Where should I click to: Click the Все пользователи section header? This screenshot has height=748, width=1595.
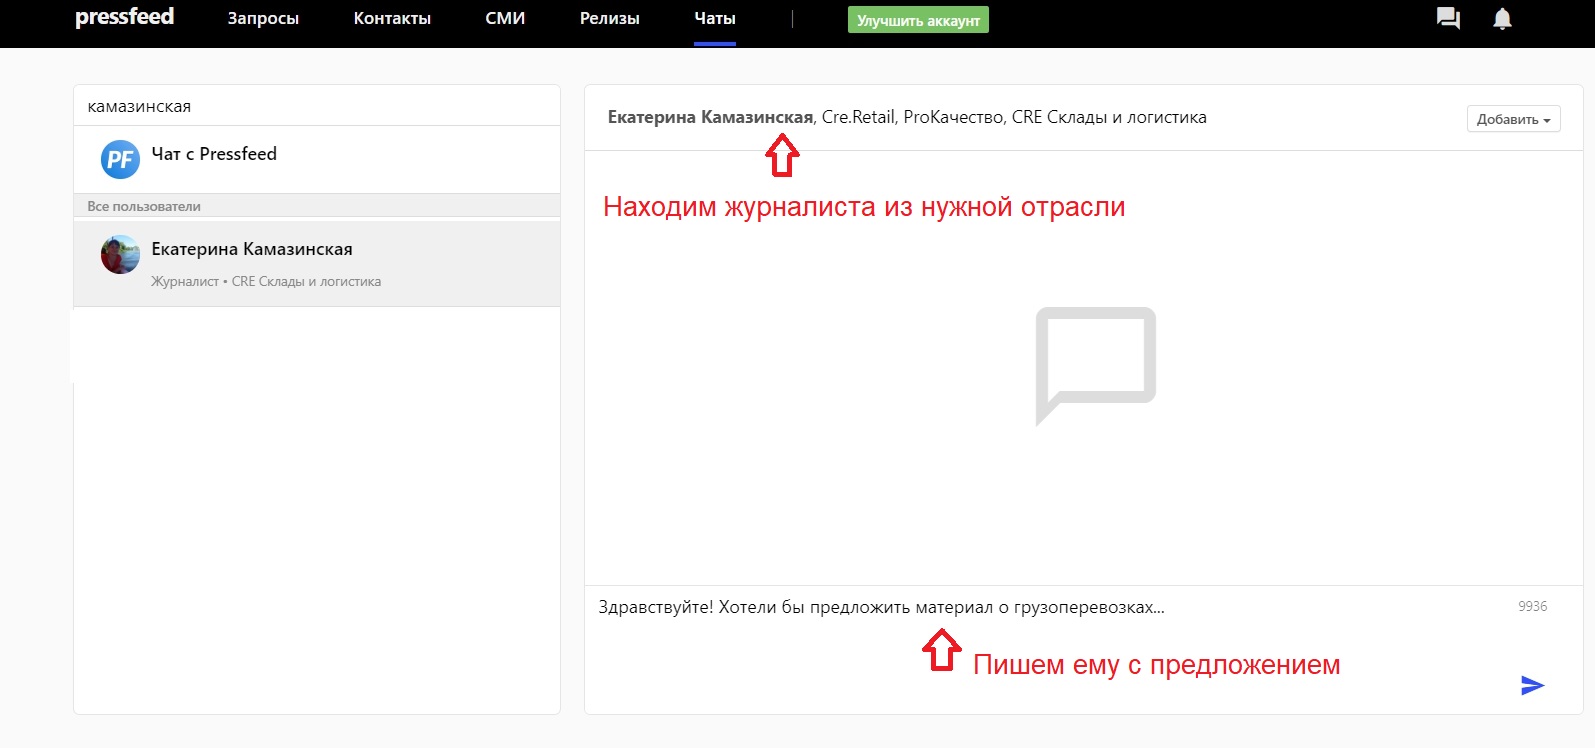144,206
